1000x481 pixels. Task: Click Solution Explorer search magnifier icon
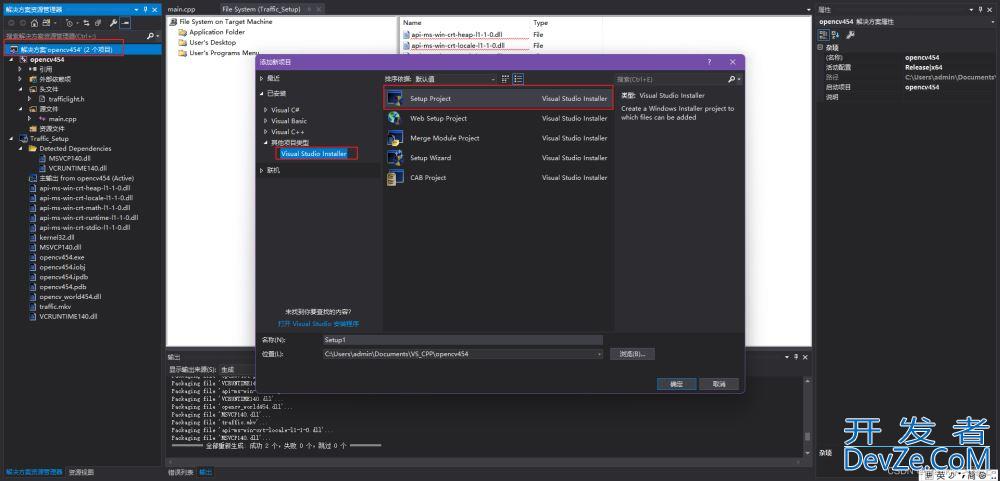150,36
